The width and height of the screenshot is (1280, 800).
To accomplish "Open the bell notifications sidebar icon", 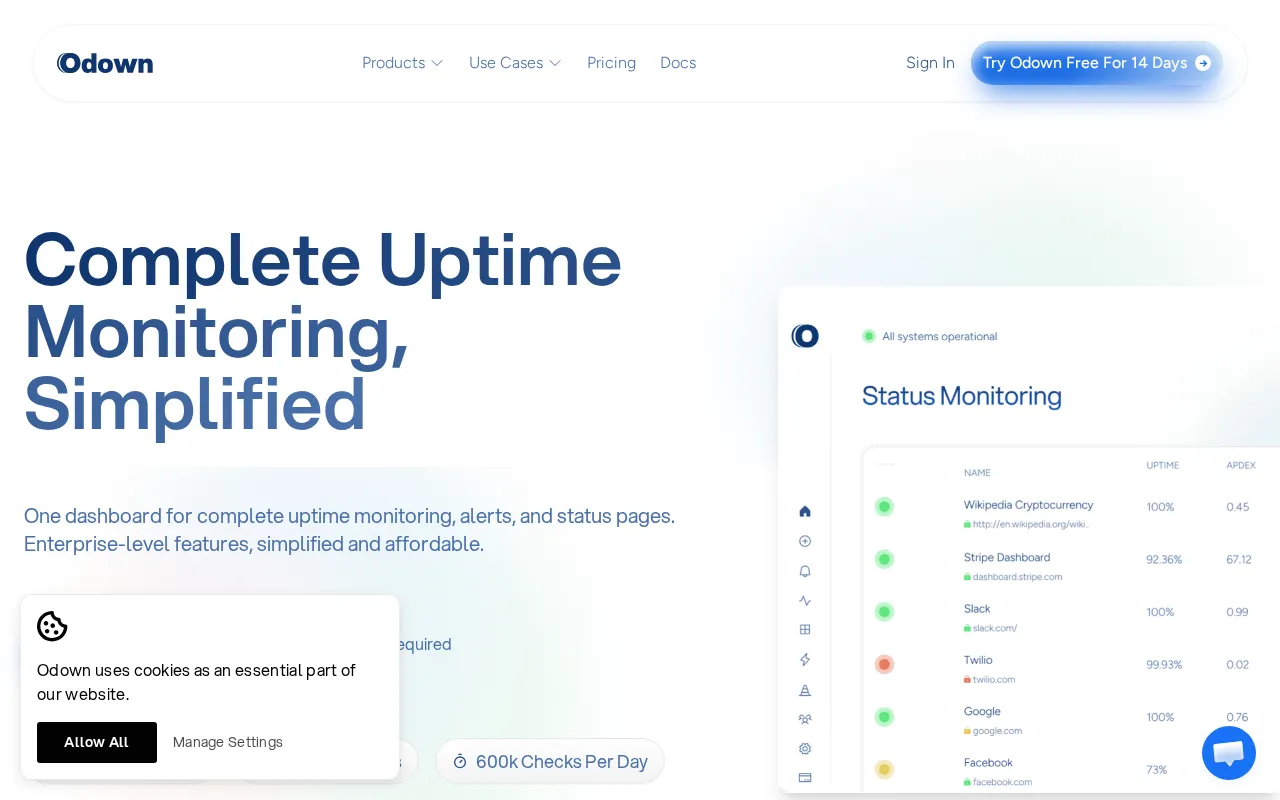I will pyautogui.click(x=805, y=571).
